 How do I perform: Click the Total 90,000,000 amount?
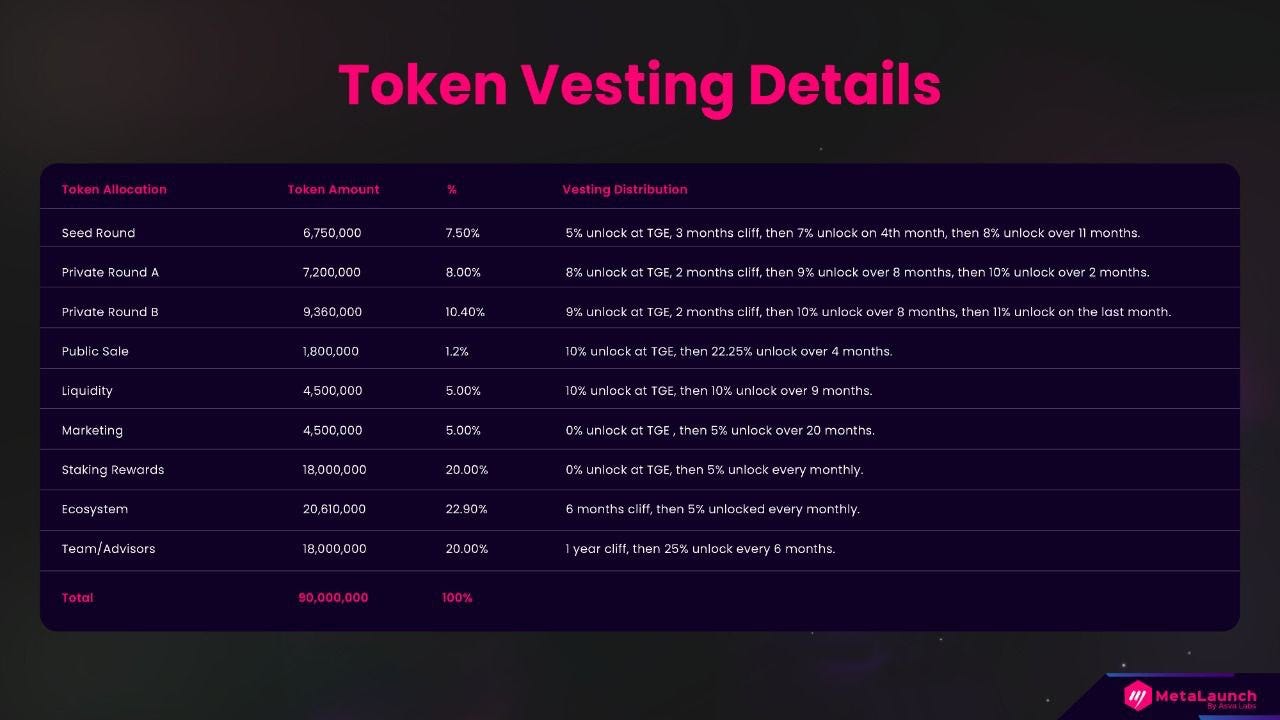(x=333, y=597)
